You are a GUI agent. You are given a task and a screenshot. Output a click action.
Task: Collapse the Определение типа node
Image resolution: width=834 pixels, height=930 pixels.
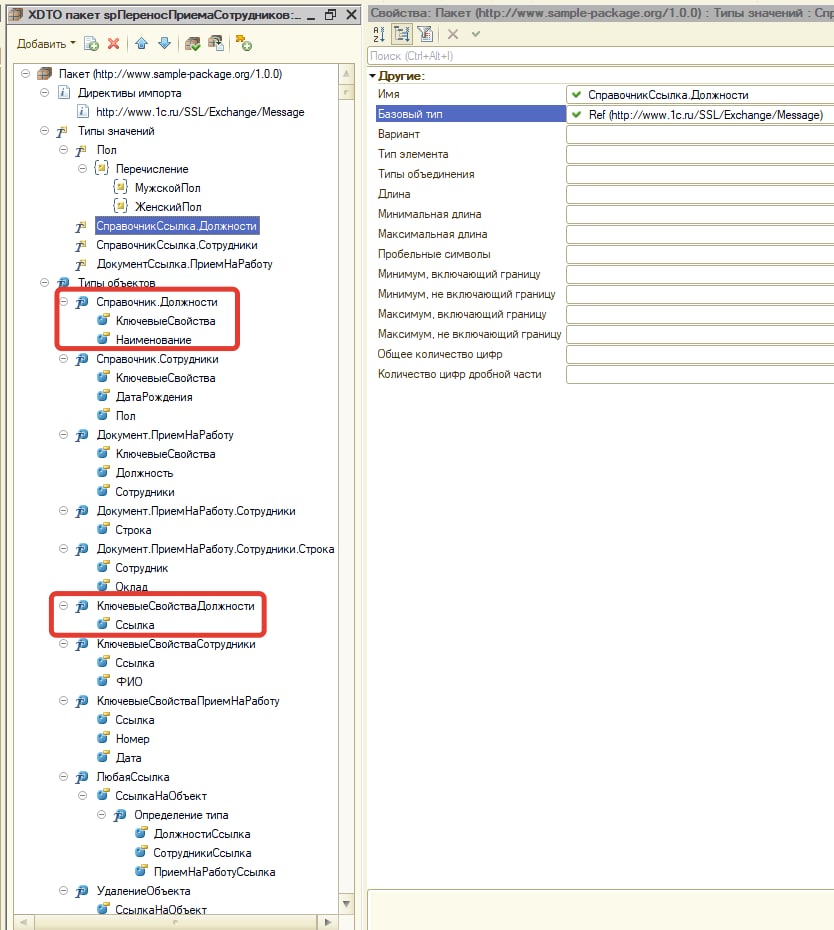(101, 814)
